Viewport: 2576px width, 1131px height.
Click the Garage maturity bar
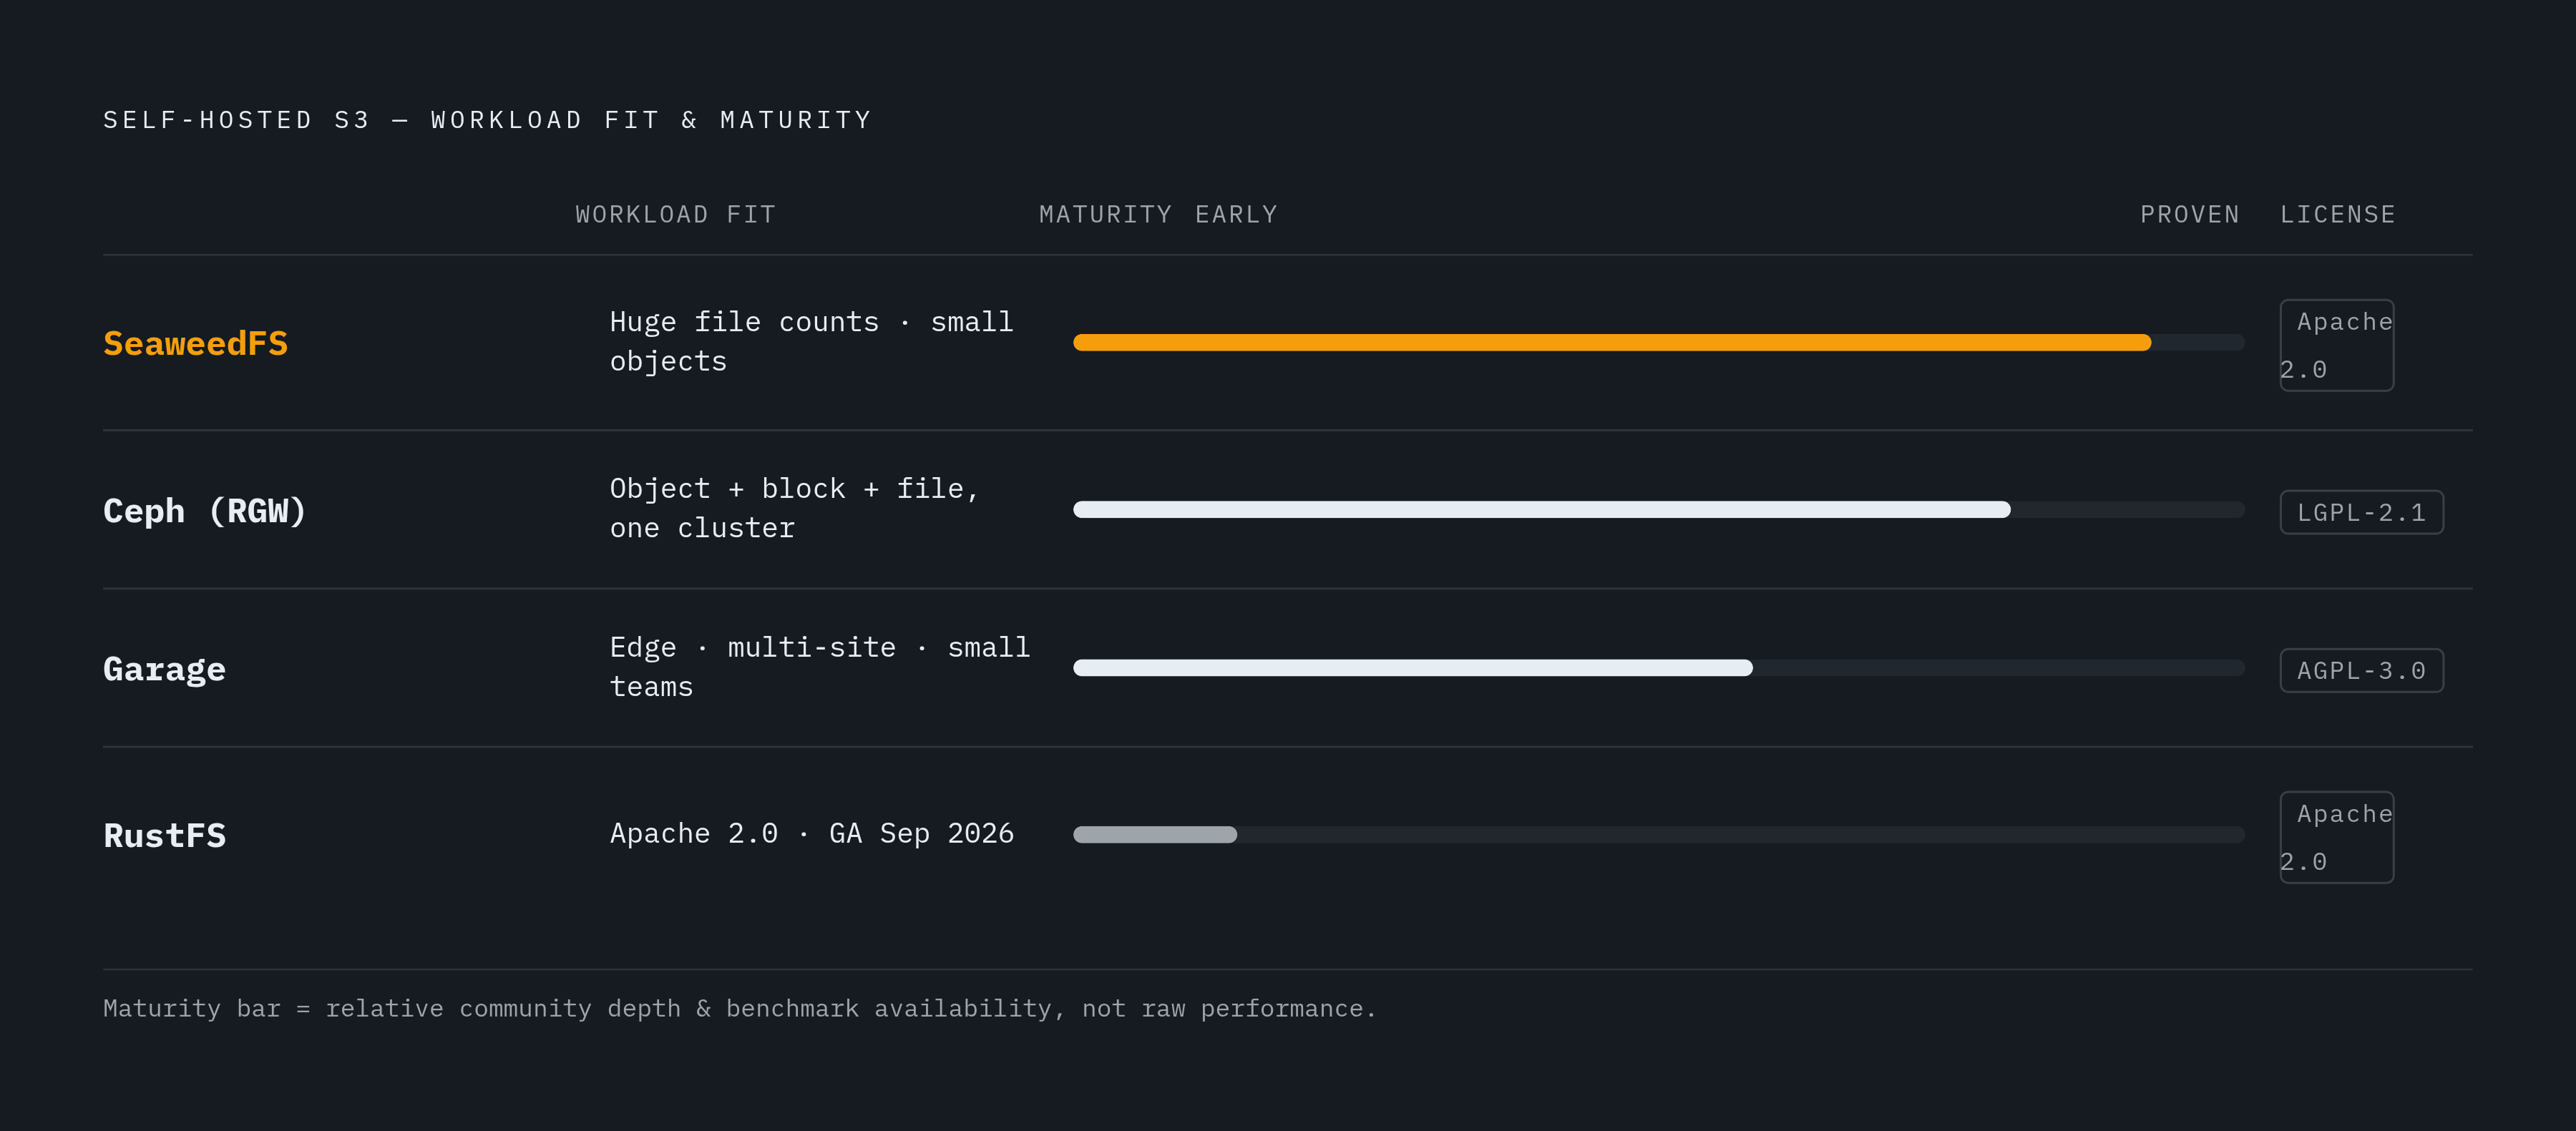[x=1413, y=668]
